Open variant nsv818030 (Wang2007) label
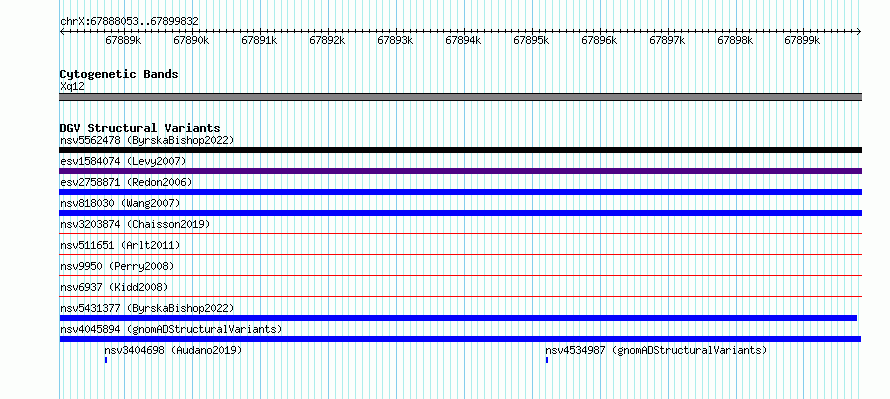Screen dimensions: 890x399 tap(120, 203)
